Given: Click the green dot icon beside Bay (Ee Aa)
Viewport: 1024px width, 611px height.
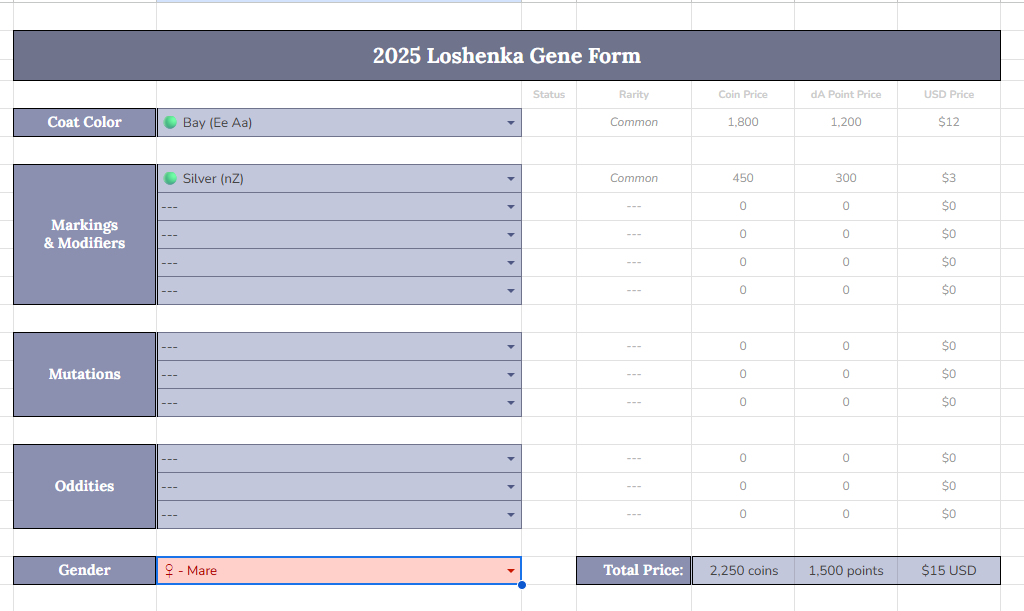Looking at the screenshot, I should coord(170,122).
